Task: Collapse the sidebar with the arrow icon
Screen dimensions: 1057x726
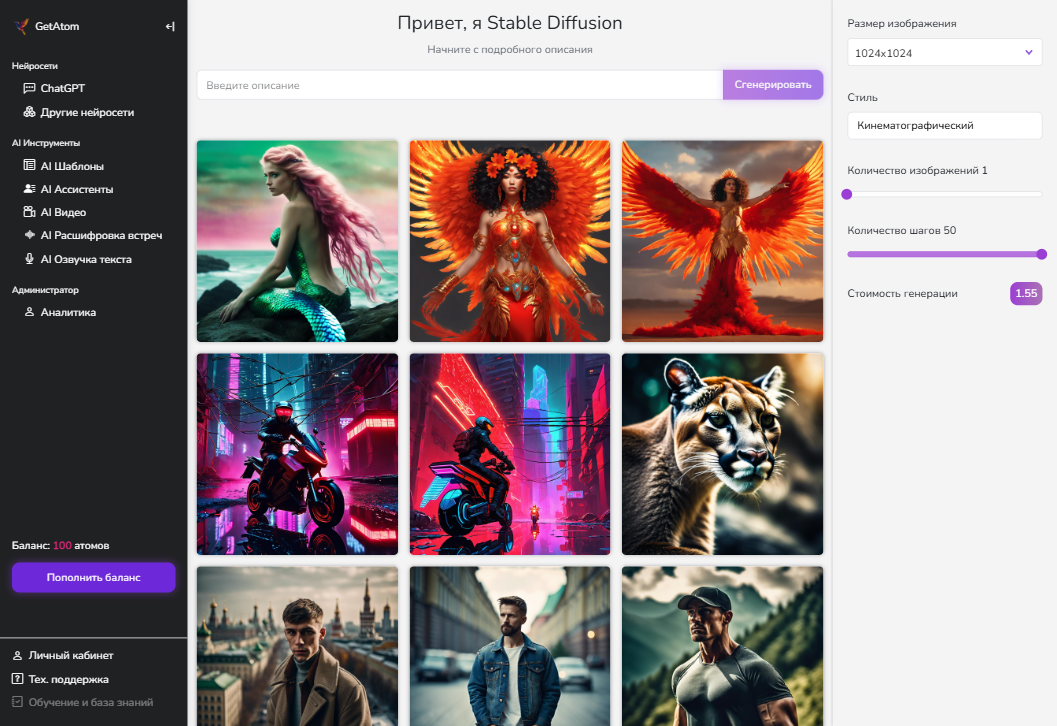Action: 170,26
